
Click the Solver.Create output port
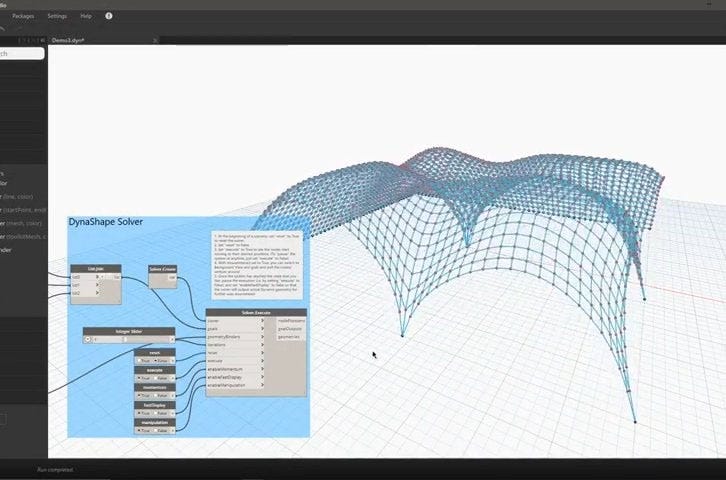pyautogui.click(x=172, y=278)
